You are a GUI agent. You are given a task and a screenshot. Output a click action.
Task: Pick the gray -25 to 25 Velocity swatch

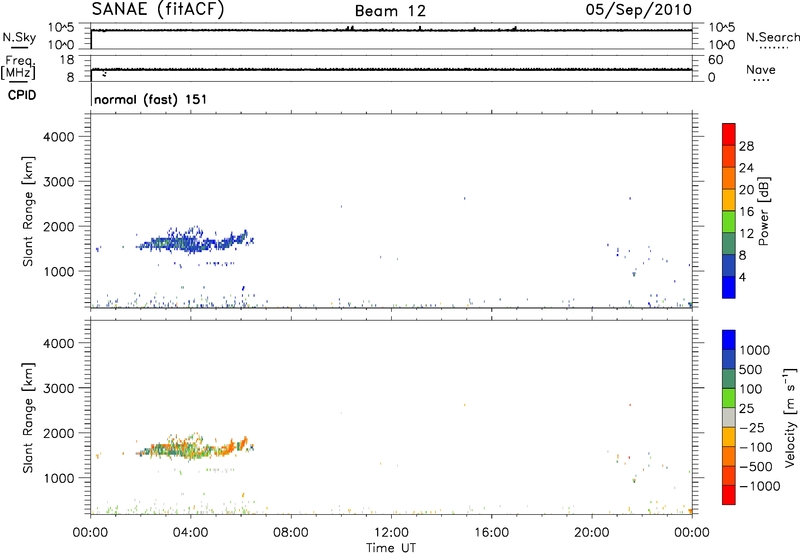pyautogui.click(x=729, y=417)
